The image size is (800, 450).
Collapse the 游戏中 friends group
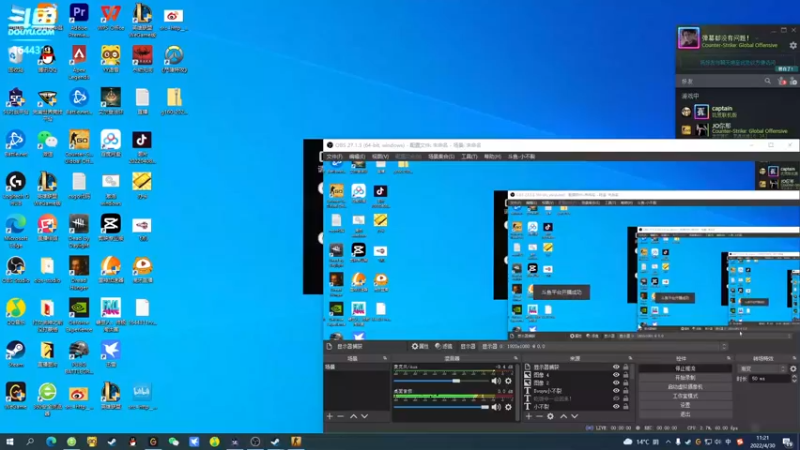[x=690, y=96]
